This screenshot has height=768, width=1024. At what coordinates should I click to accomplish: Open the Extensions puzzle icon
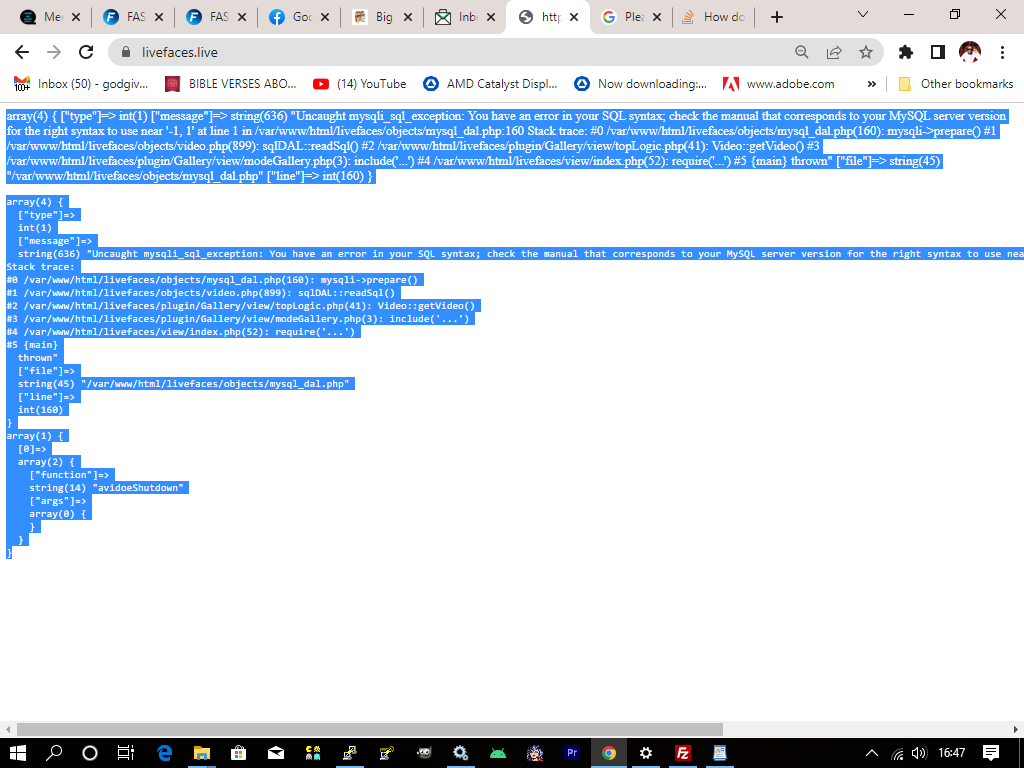coord(904,52)
